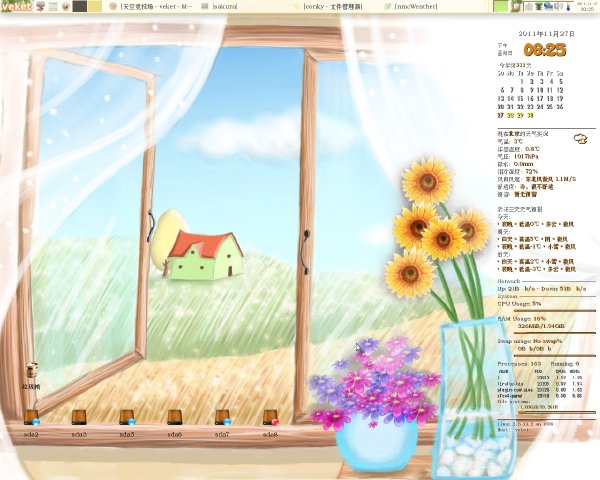Activate the nmcWeather taskbar entry
Viewport: 600px width, 480px height.
click(x=411, y=7)
